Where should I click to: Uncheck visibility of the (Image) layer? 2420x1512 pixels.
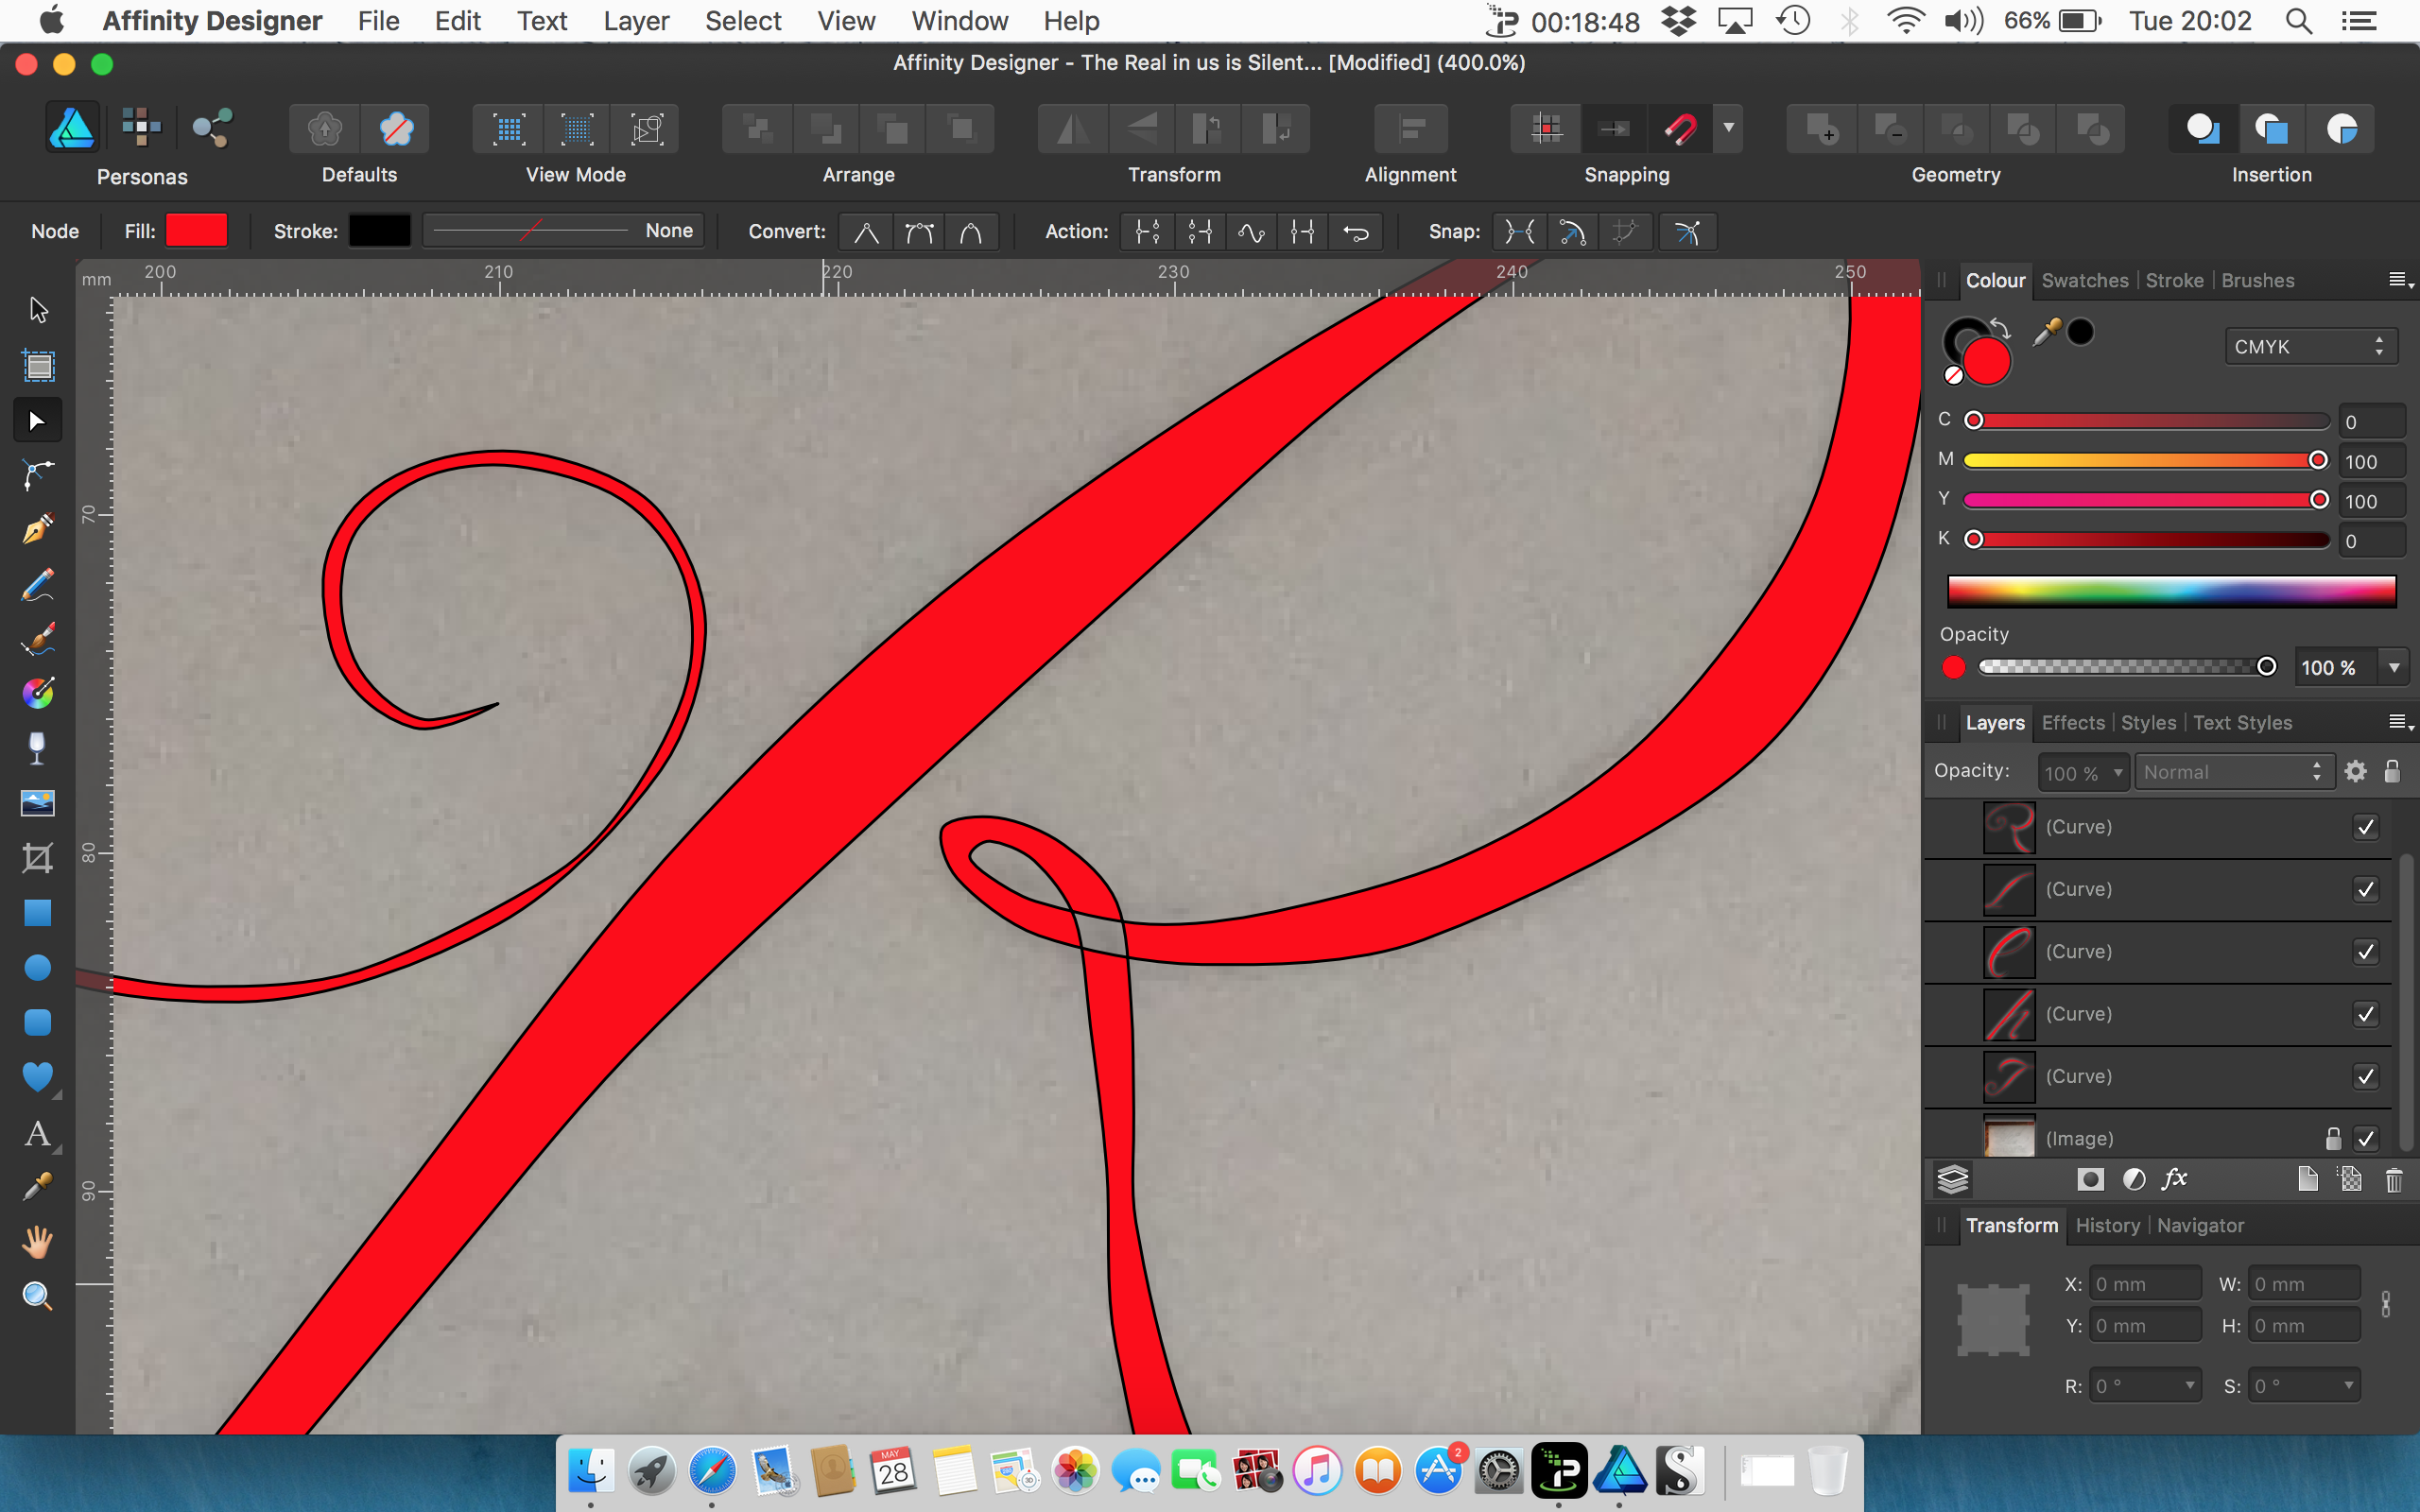click(2366, 1138)
